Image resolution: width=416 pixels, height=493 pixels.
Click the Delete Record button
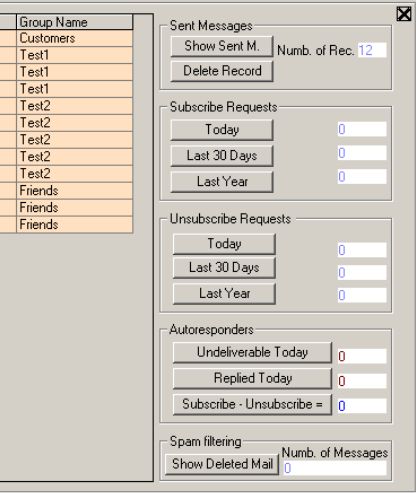click(x=222, y=71)
